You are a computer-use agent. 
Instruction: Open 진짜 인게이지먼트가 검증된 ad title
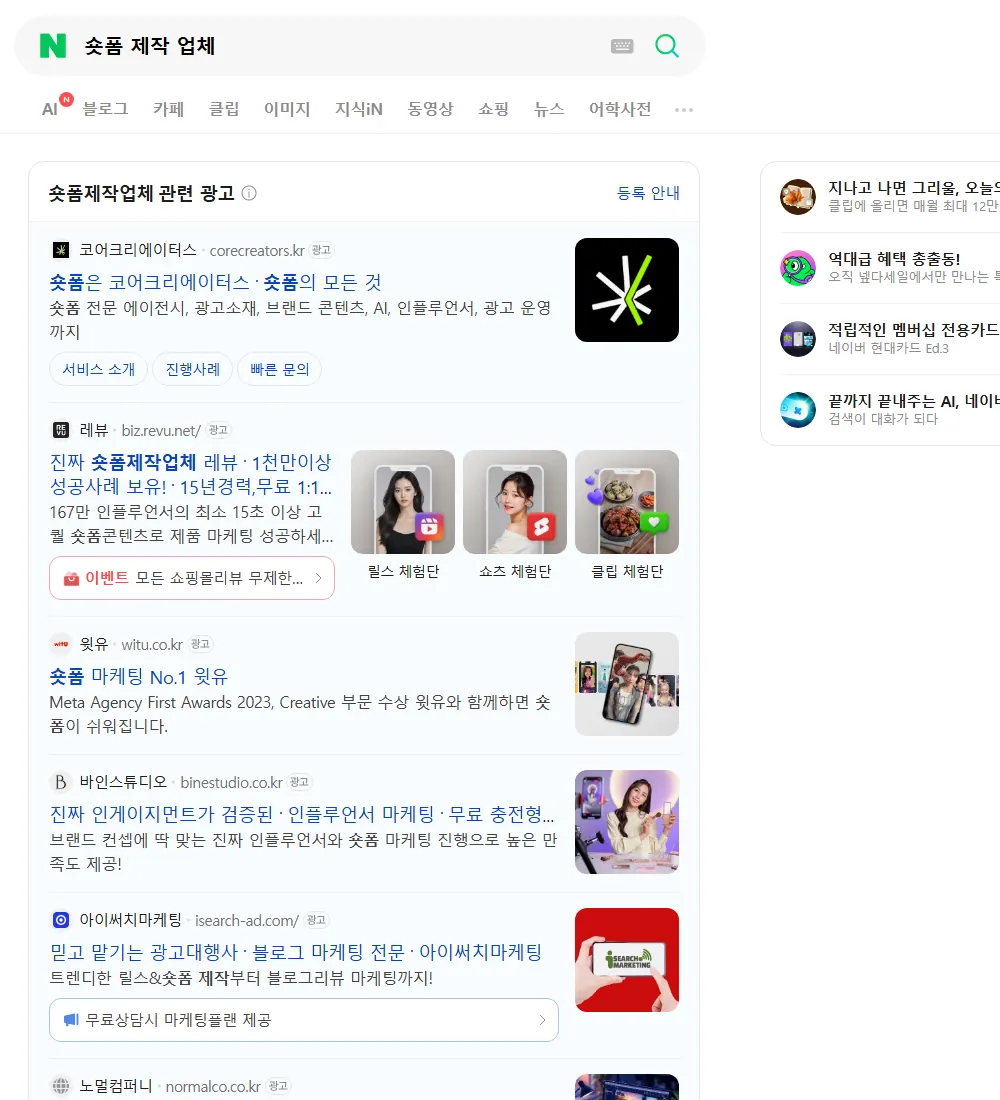pyautogui.click(x=302, y=814)
